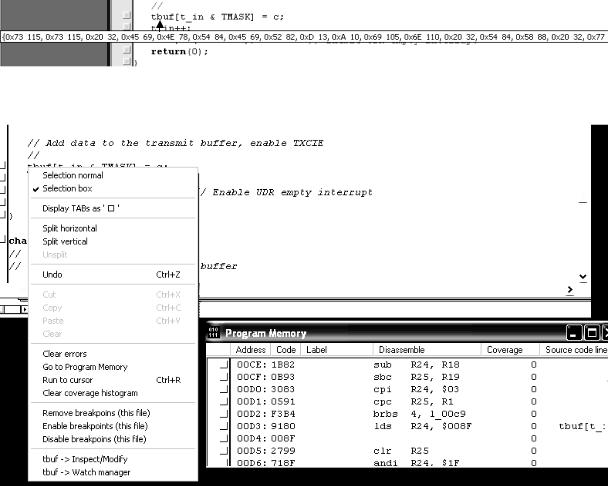This screenshot has height=486, width=608.
Task: Select Display TABs as option
Action: coord(81,208)
